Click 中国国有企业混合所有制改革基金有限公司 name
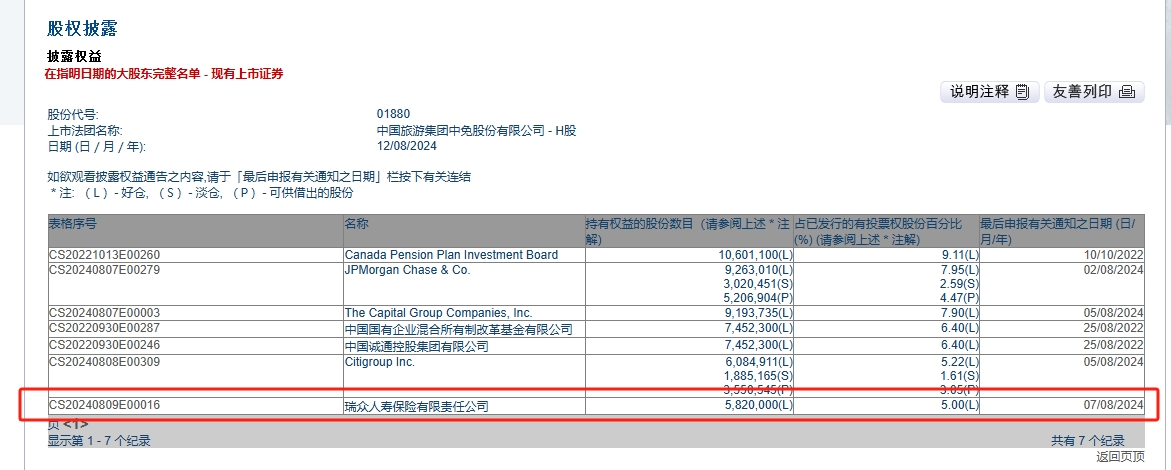The image size is (1171, 470). pyautogui.click(x=459, y=330)
